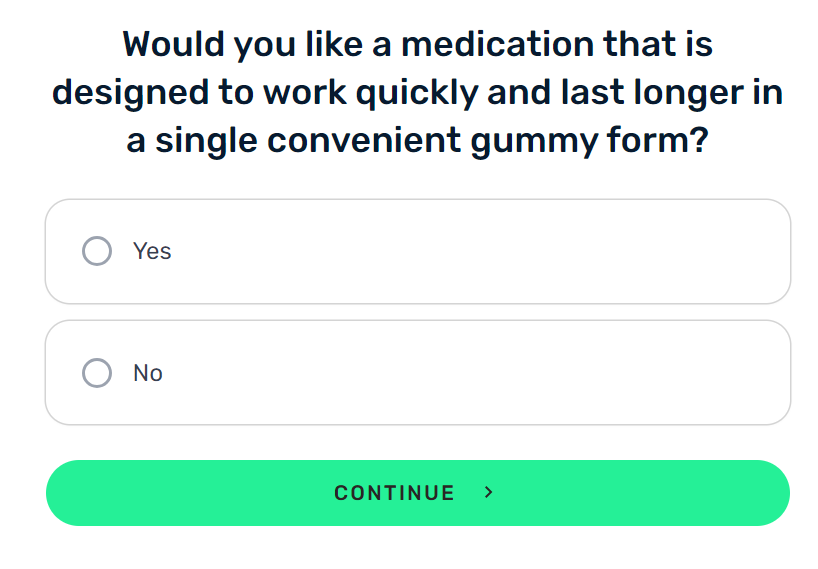Click the green CONTINUE button
The height and width of the screenshot is (569, 818).
pyautogui.click(x=418, y=493)
